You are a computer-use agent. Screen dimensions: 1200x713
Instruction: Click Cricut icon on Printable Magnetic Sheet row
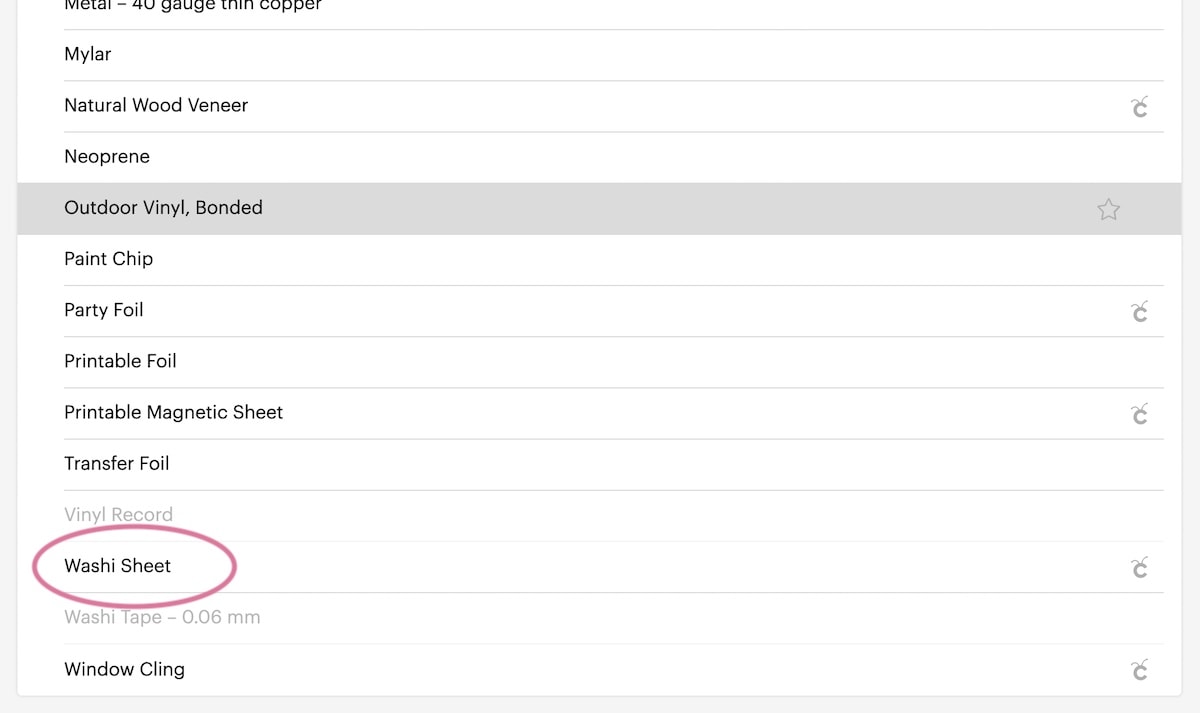[1139, 413]
